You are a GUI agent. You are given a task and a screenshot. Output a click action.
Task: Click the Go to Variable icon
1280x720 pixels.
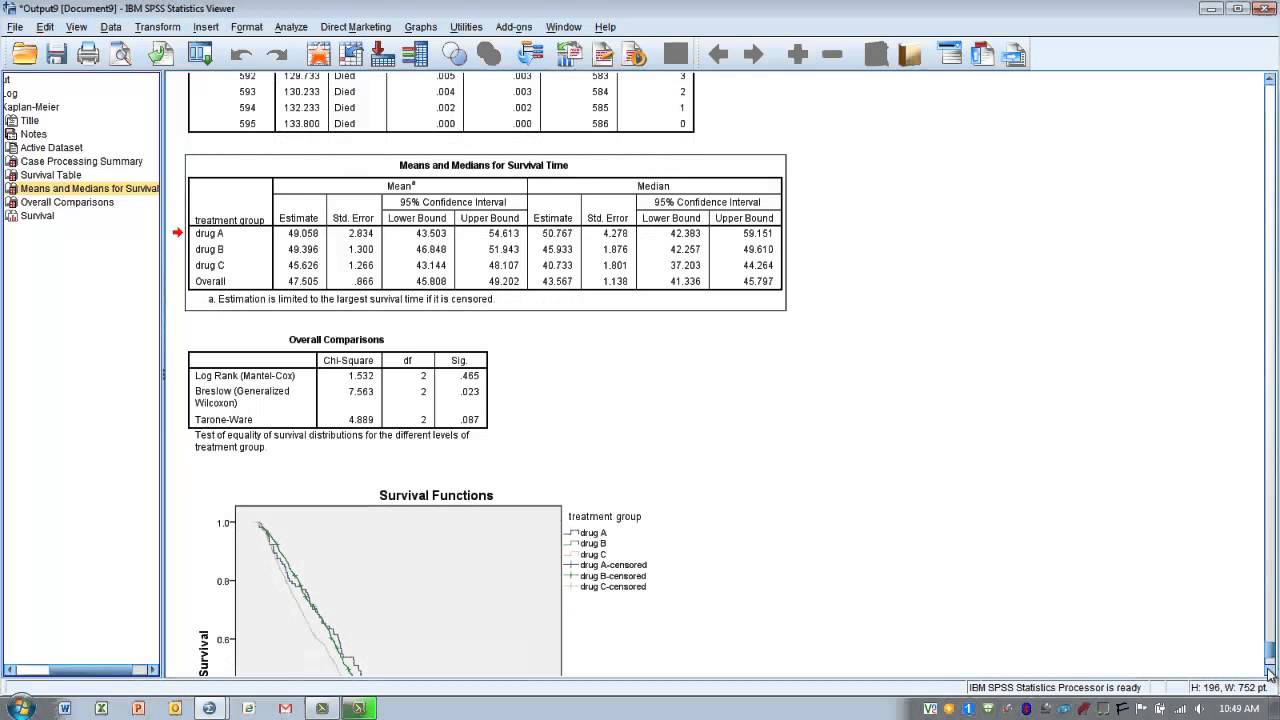pyautogui.click(x=382, y=54)
